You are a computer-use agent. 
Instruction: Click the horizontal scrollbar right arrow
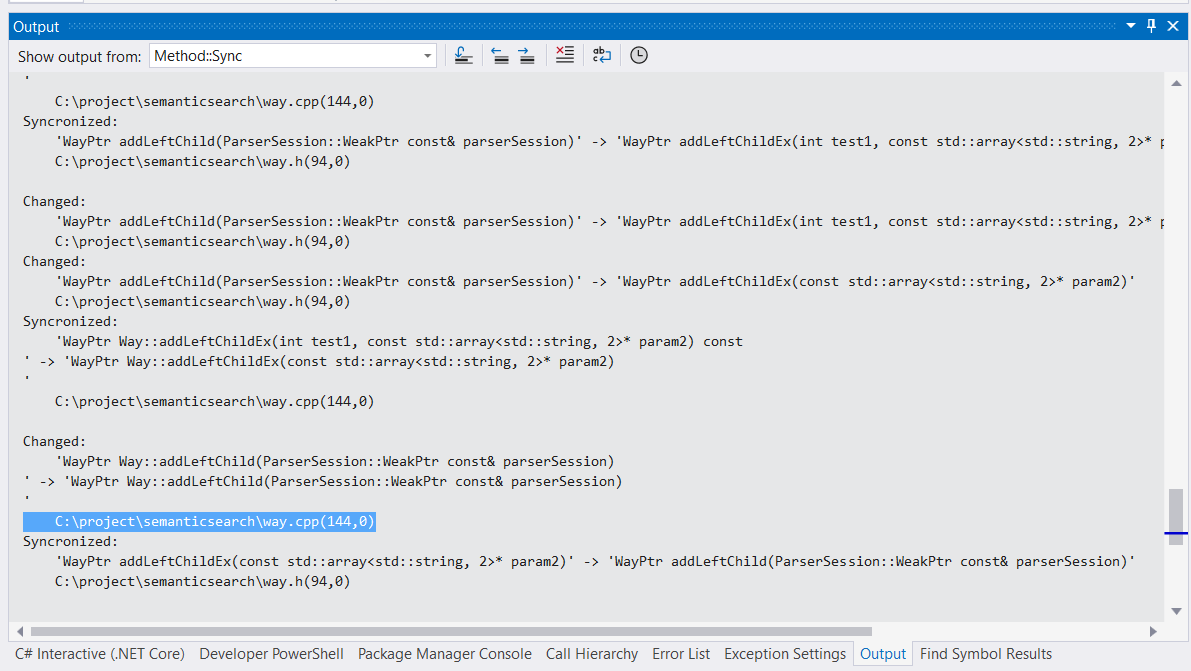pyautogui.click(x=1153, y=631)
